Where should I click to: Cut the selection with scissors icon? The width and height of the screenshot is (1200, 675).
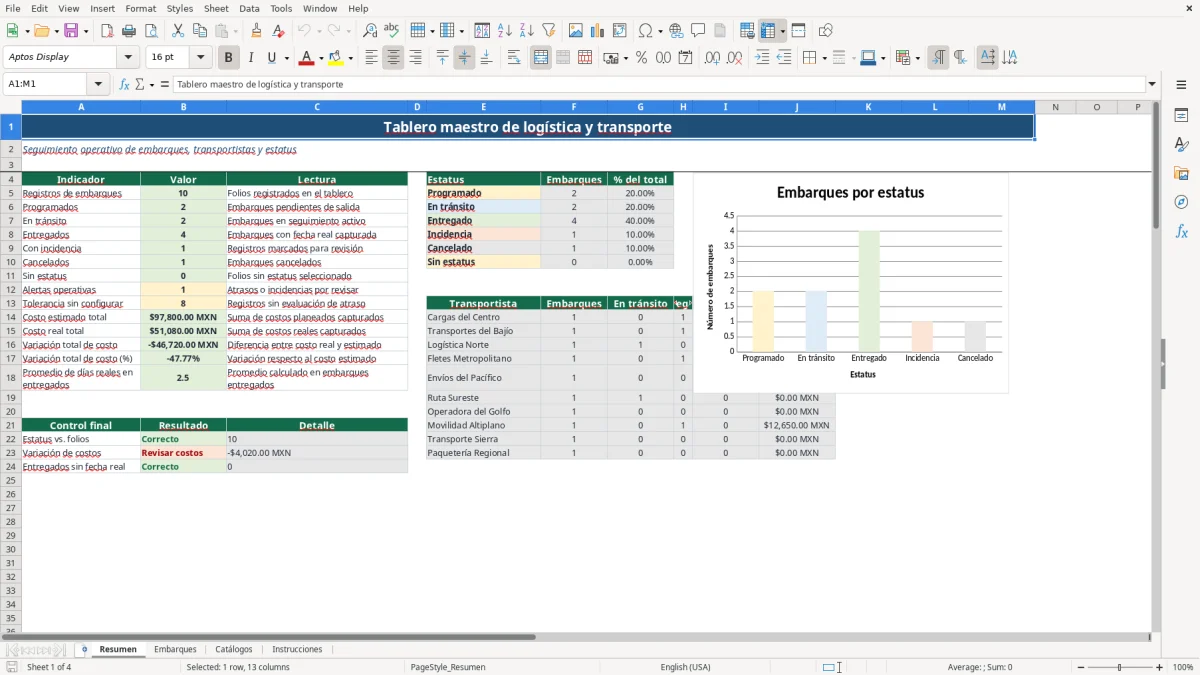(178, 31)
